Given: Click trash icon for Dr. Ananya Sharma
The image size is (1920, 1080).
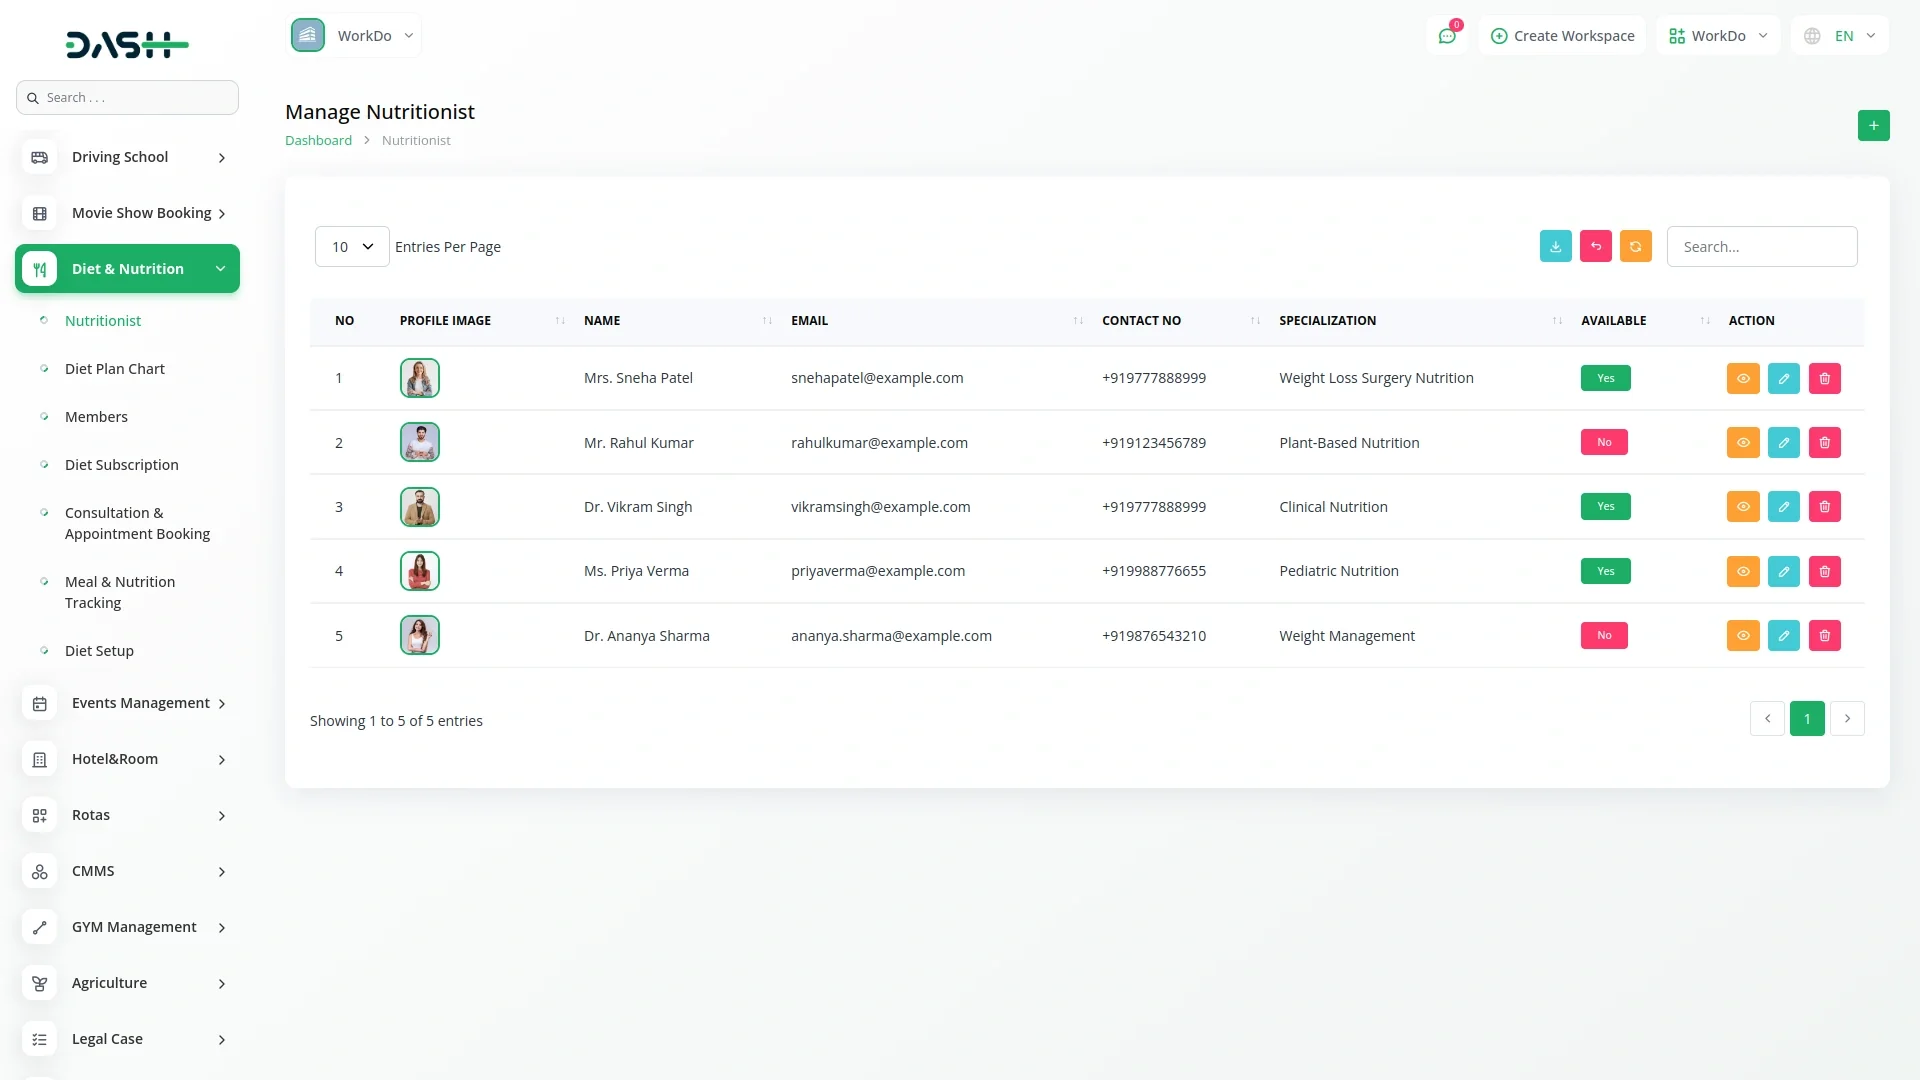Looking at the screenshot, I should pos(1824,636).
